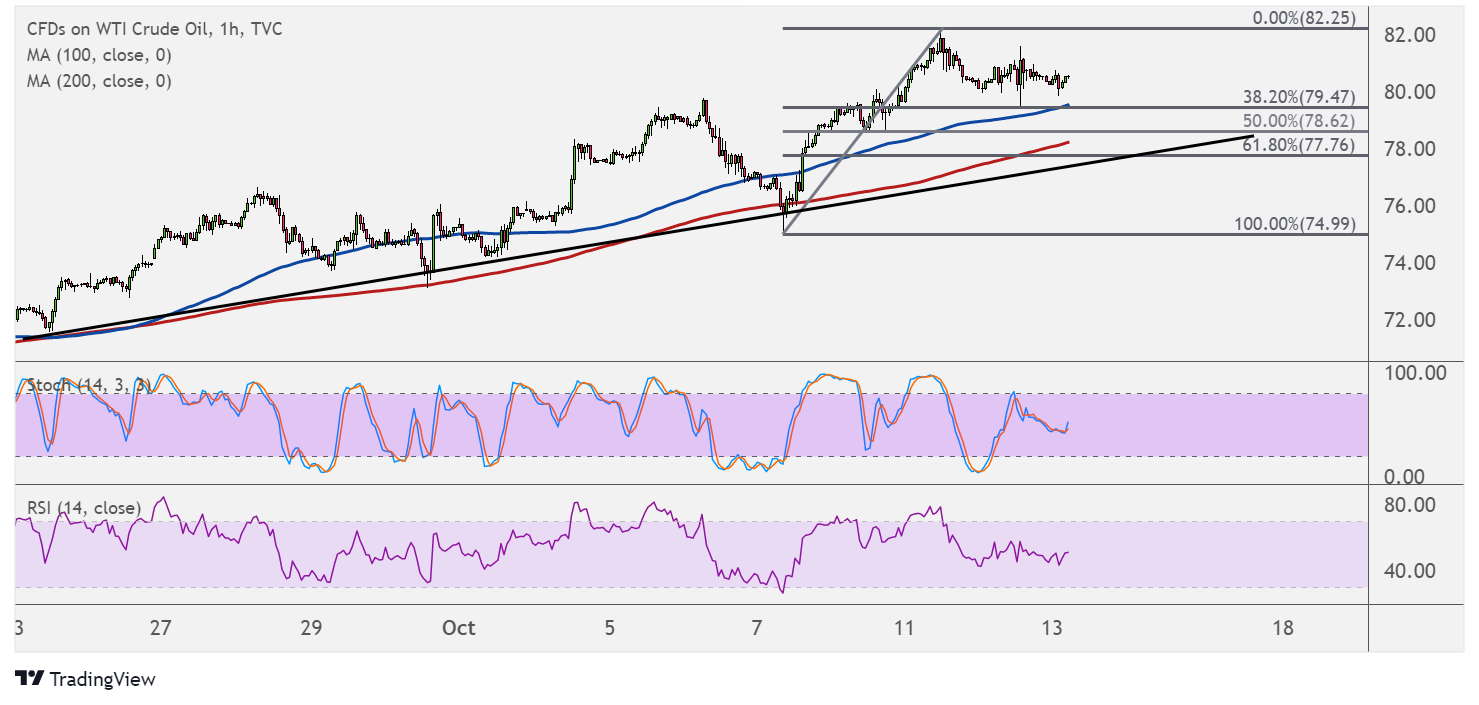Click the 100.00 stochastic scale value
1479x705 pixels.
click(x=1416, y=373)
